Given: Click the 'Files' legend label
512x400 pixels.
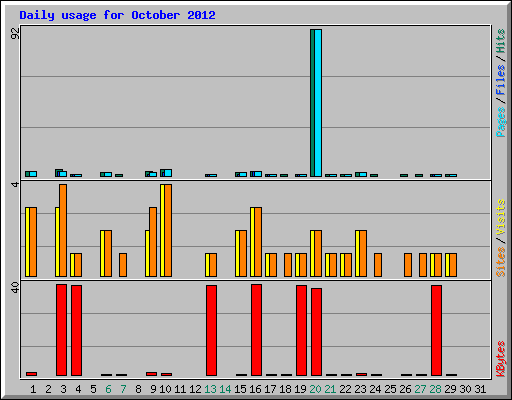Looking at the screenshot, I should click(x=500, y=80).
